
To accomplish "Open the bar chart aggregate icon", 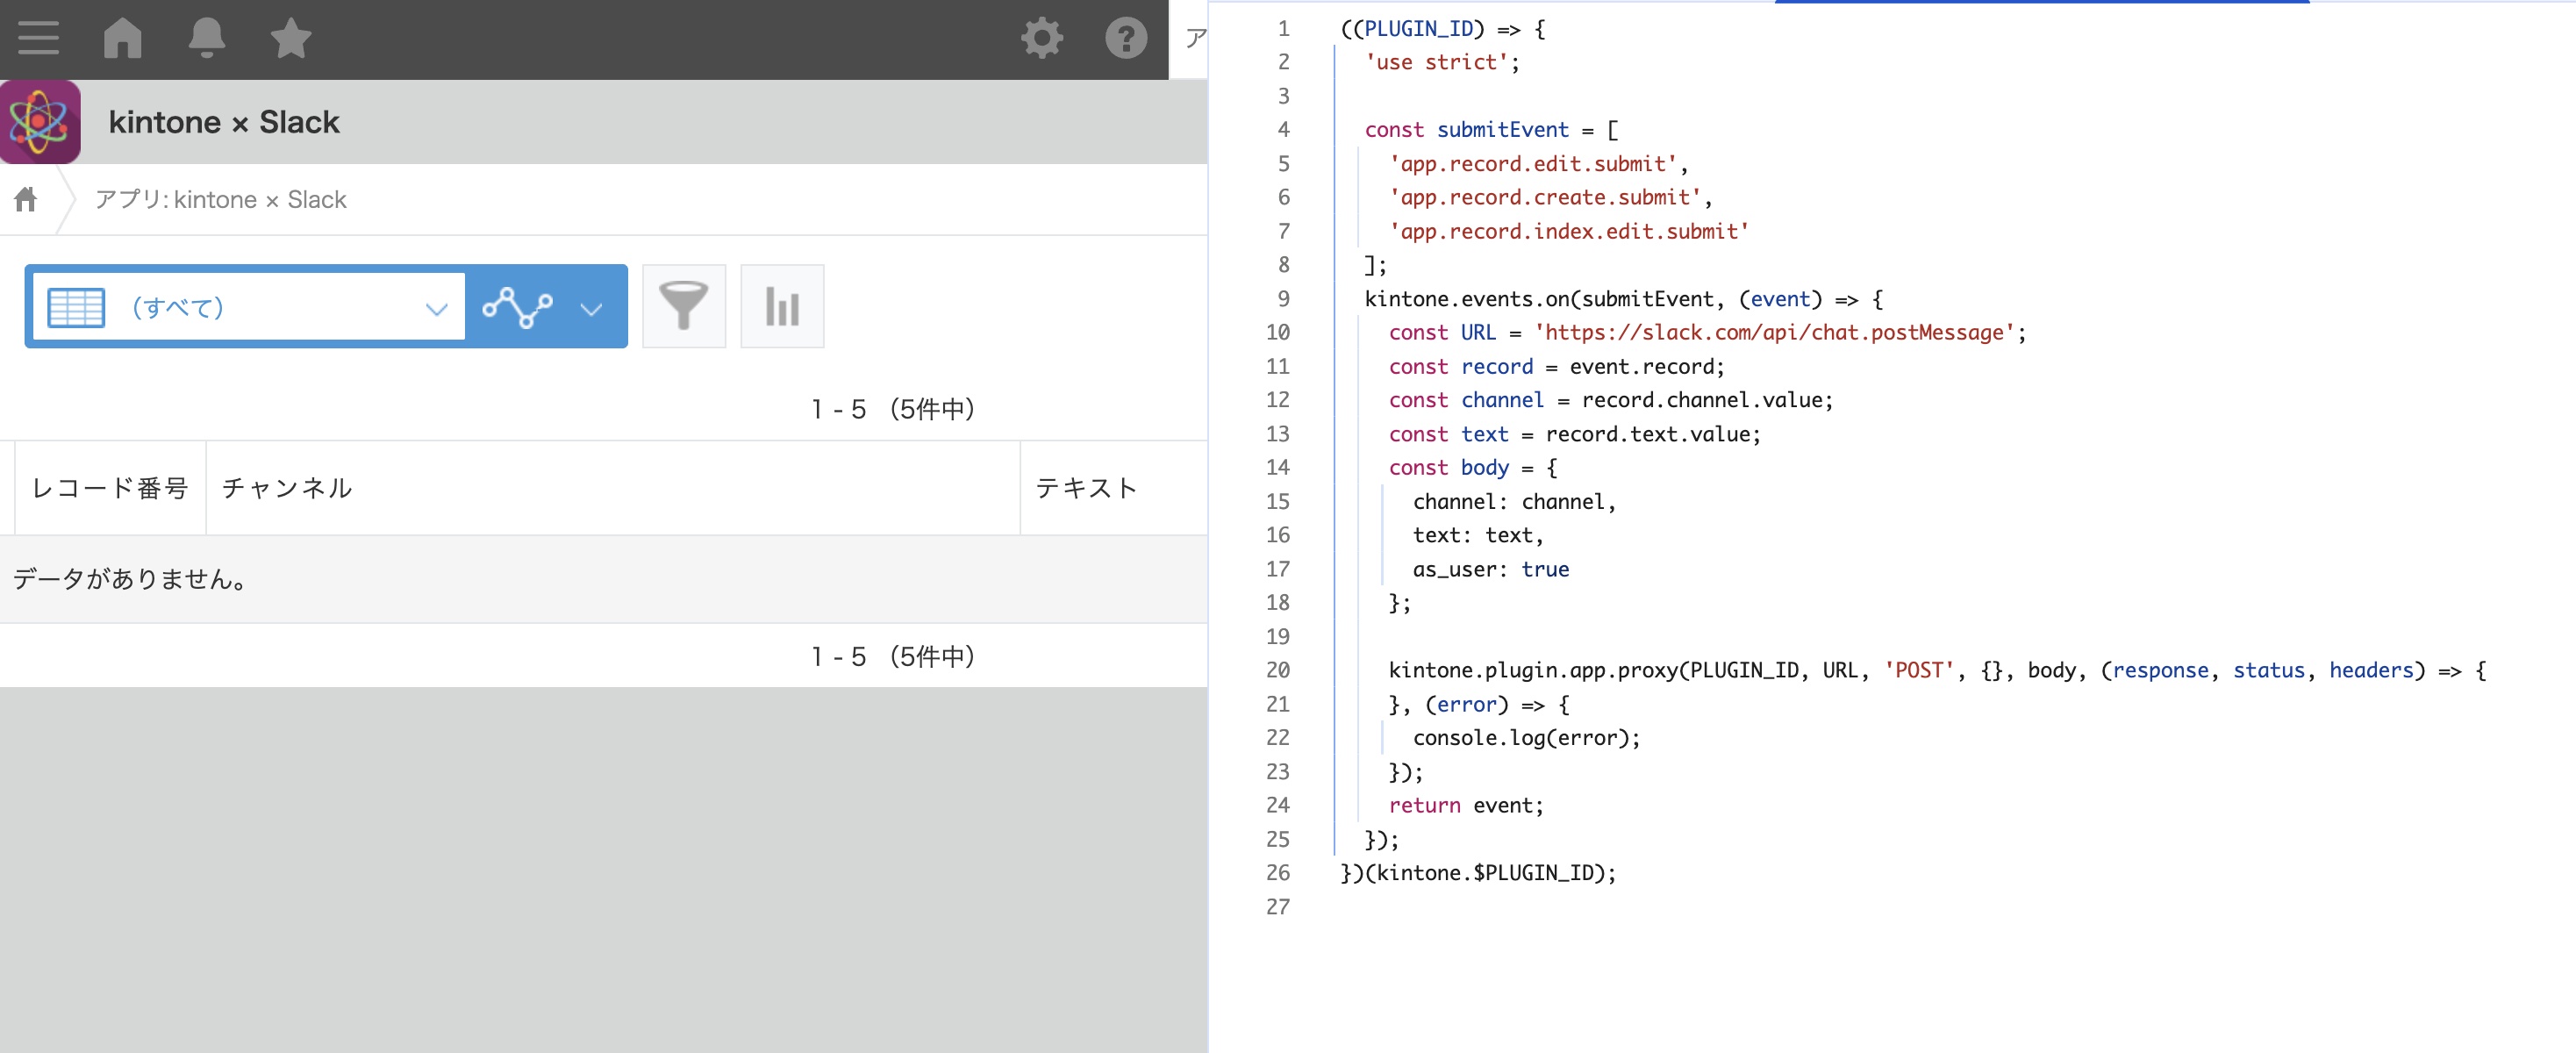I will click(782, 306).
